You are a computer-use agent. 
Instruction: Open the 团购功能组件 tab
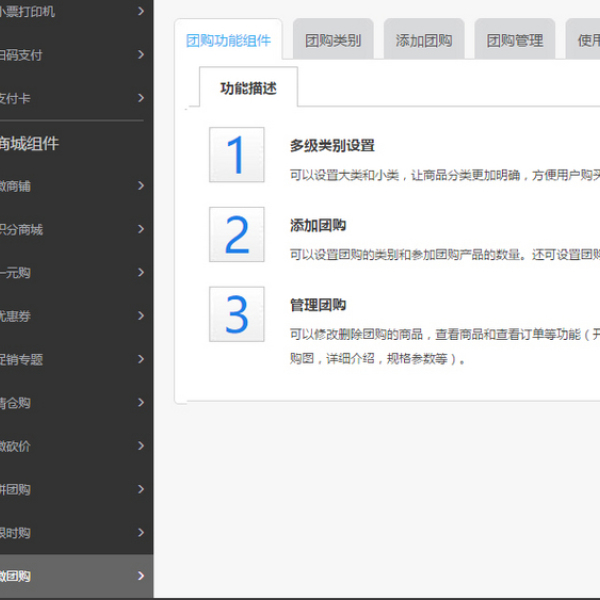[x=228, y=41]
